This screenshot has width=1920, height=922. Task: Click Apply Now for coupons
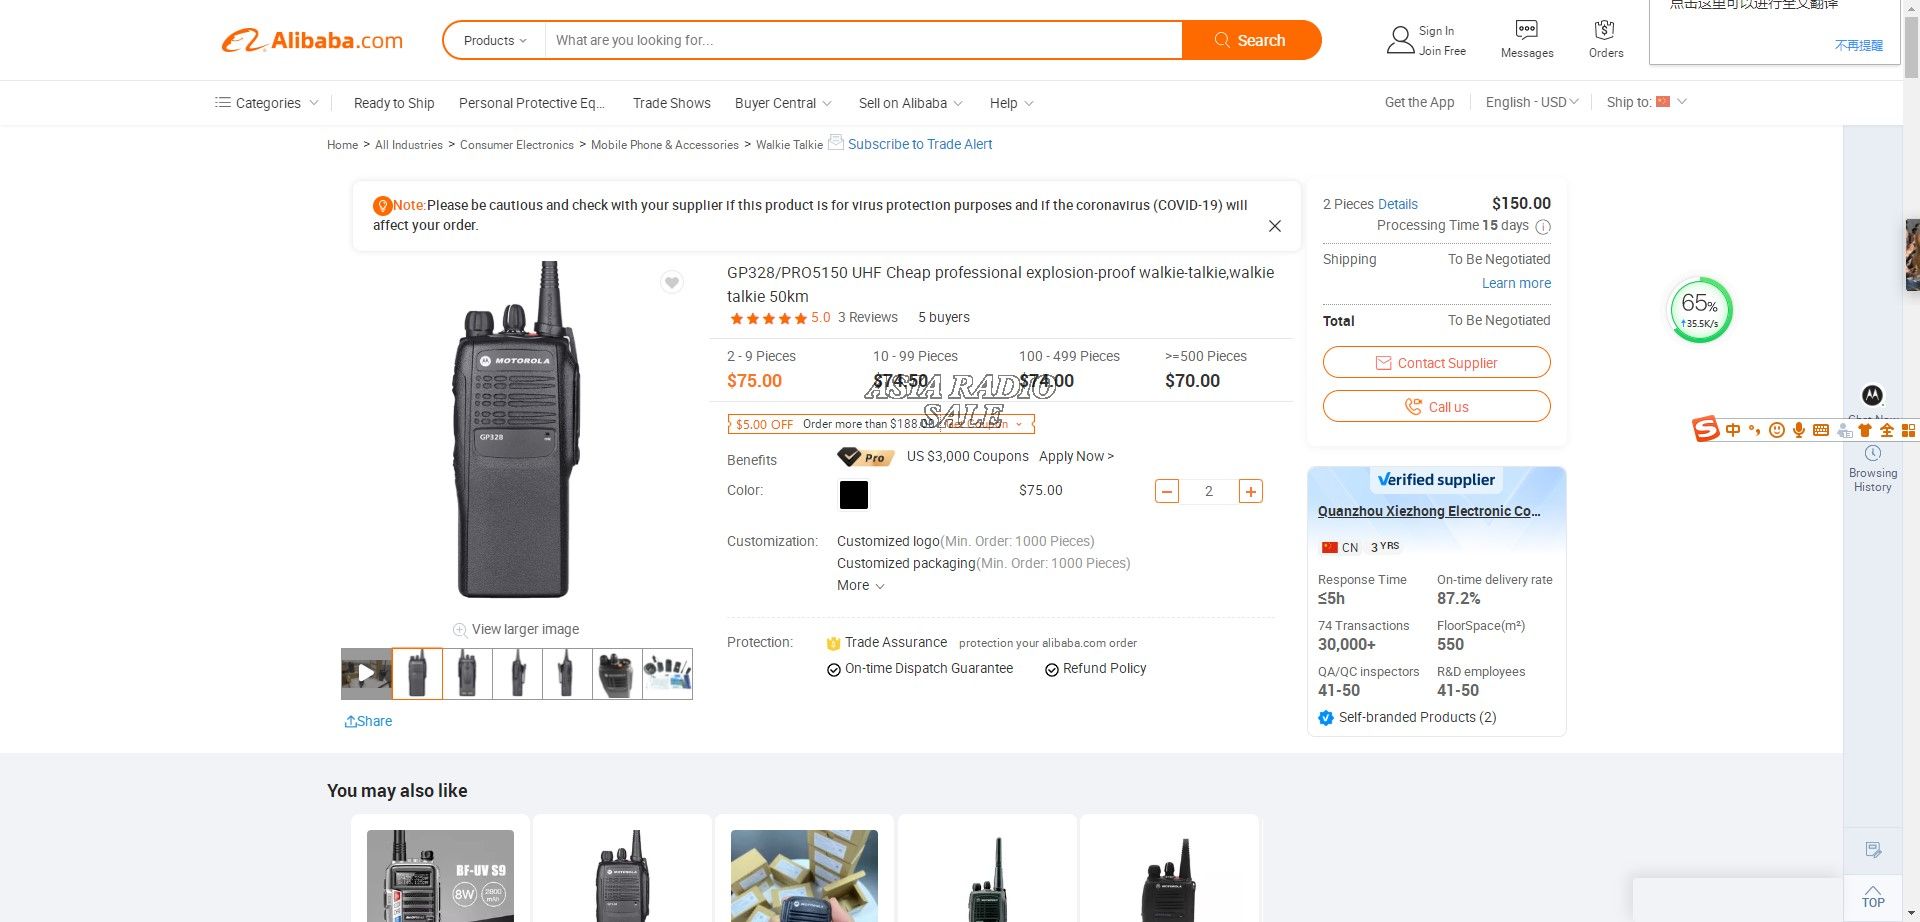[1076, 456]
